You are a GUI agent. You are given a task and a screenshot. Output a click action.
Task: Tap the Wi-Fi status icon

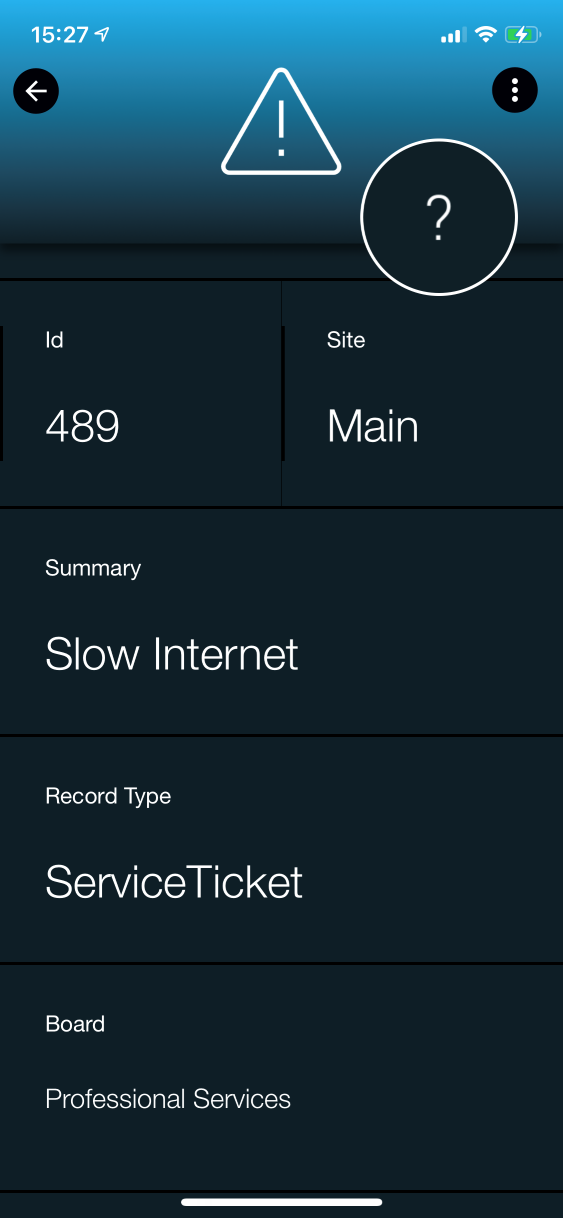click(486, 35)
